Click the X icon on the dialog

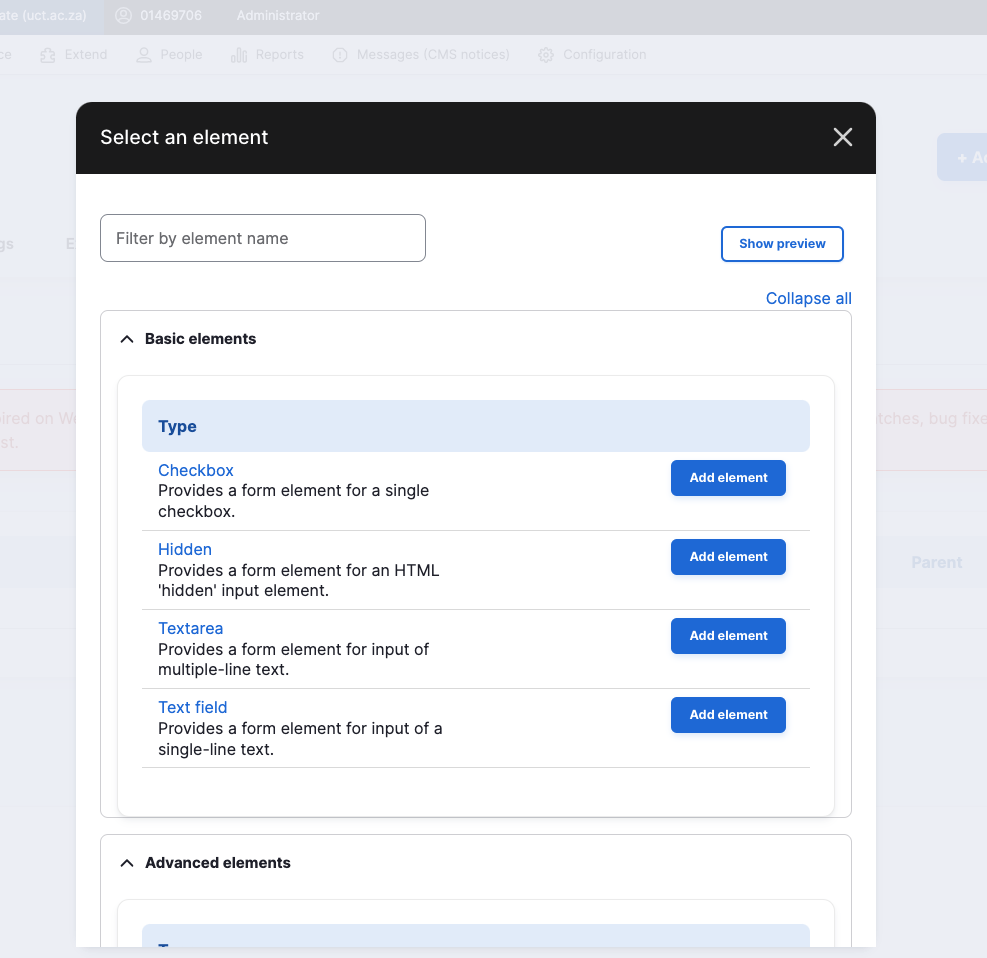(x=842, y=137)
